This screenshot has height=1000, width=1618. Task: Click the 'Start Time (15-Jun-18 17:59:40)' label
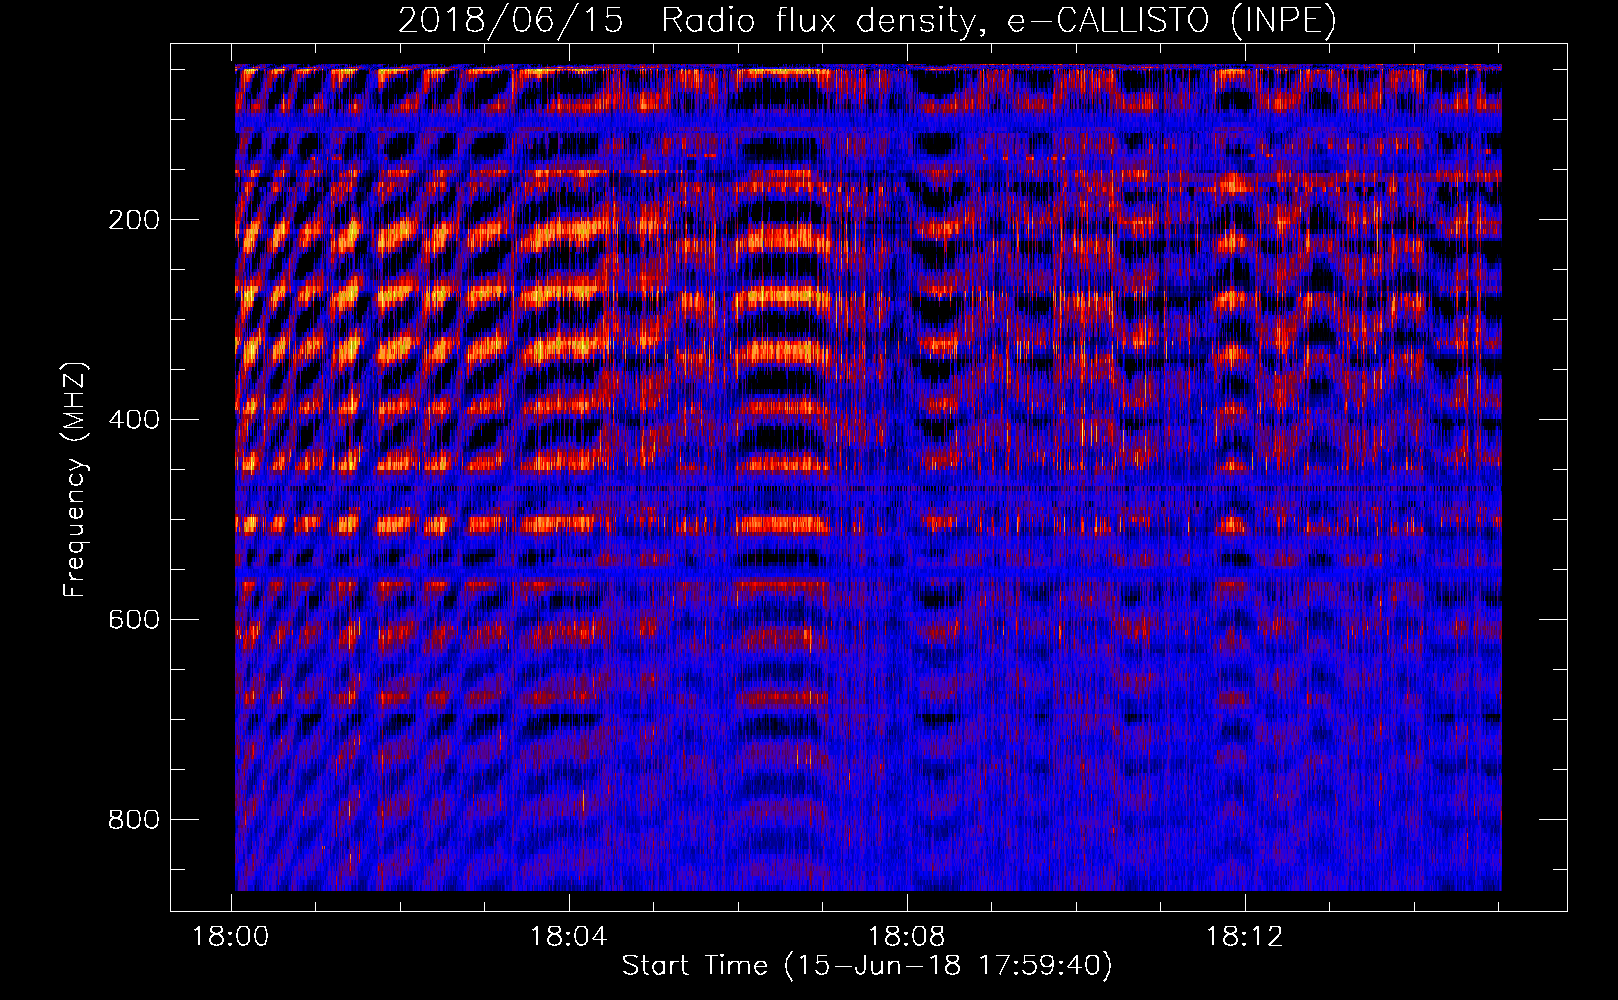867,966
